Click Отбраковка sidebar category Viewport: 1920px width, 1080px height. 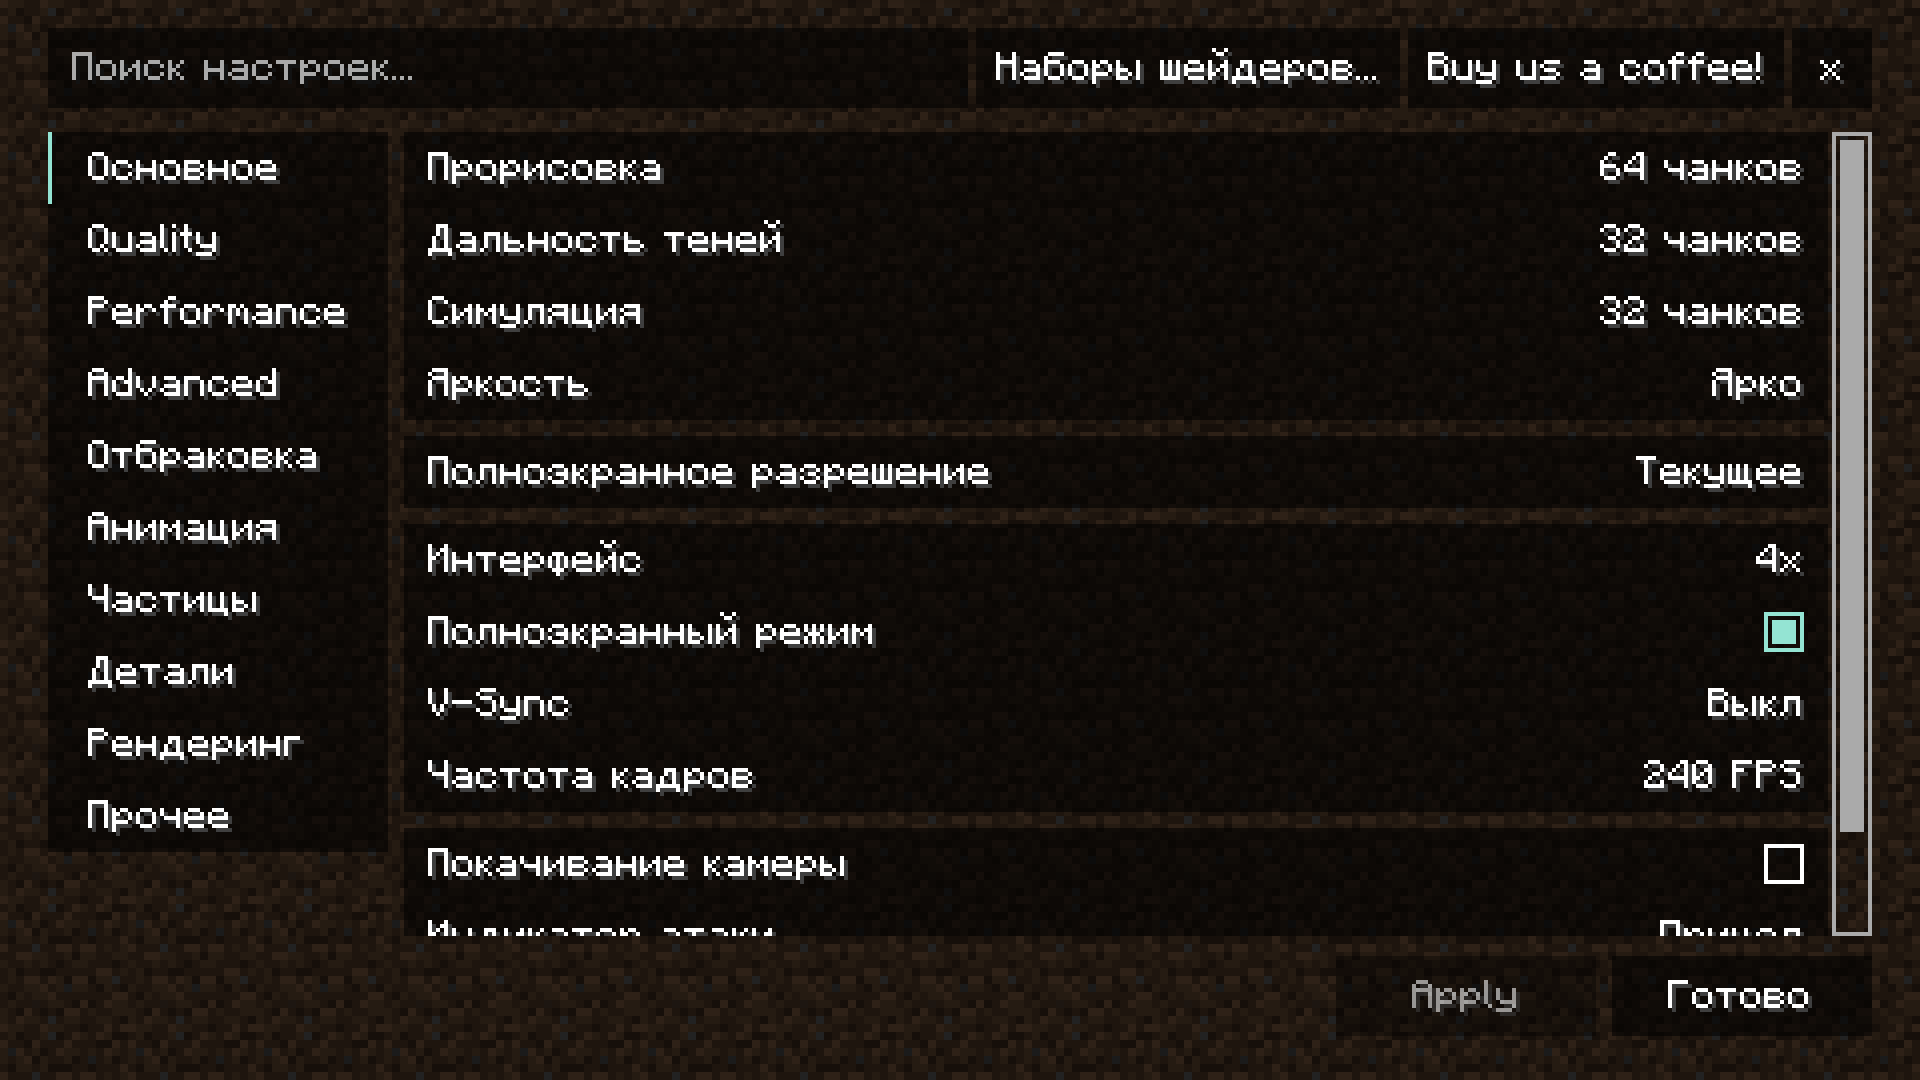click(202, 454)
